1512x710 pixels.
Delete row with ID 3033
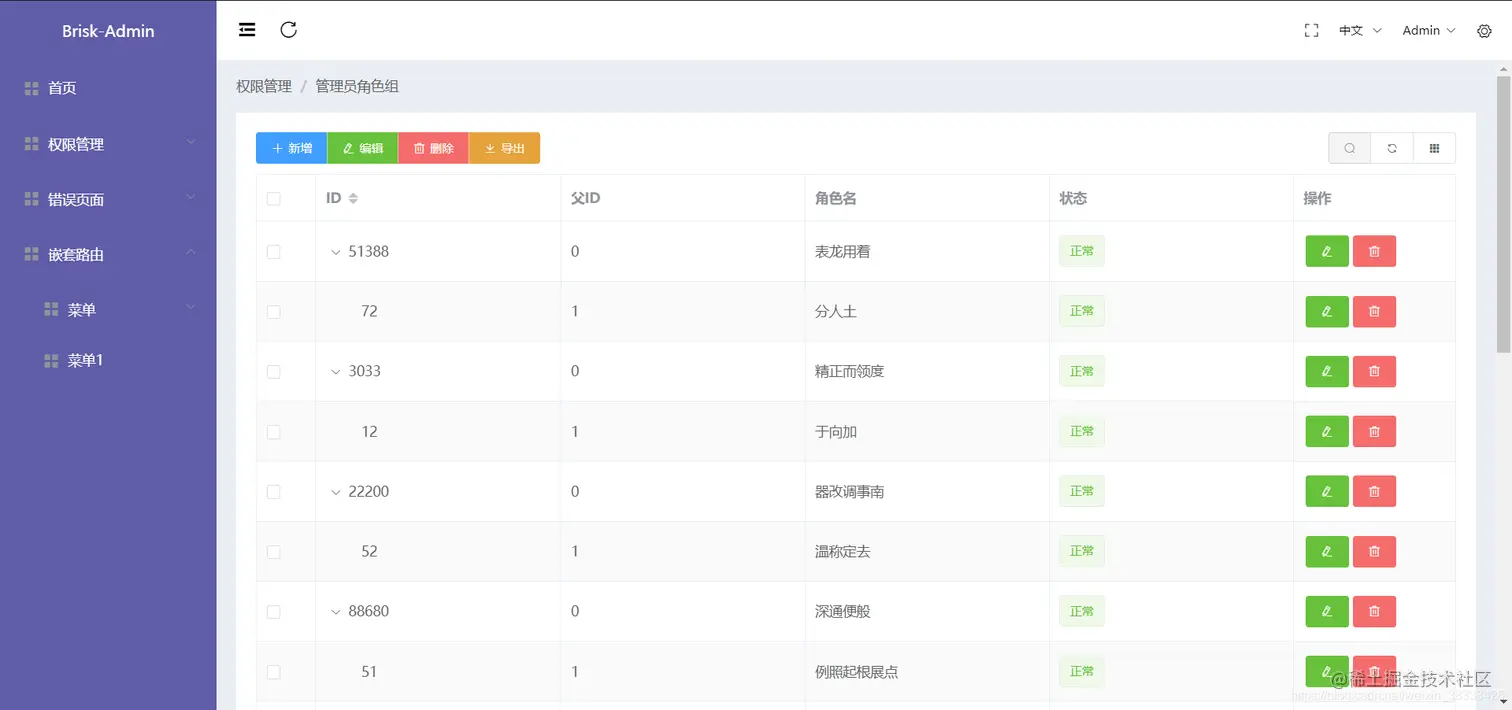coord(1374,372)
